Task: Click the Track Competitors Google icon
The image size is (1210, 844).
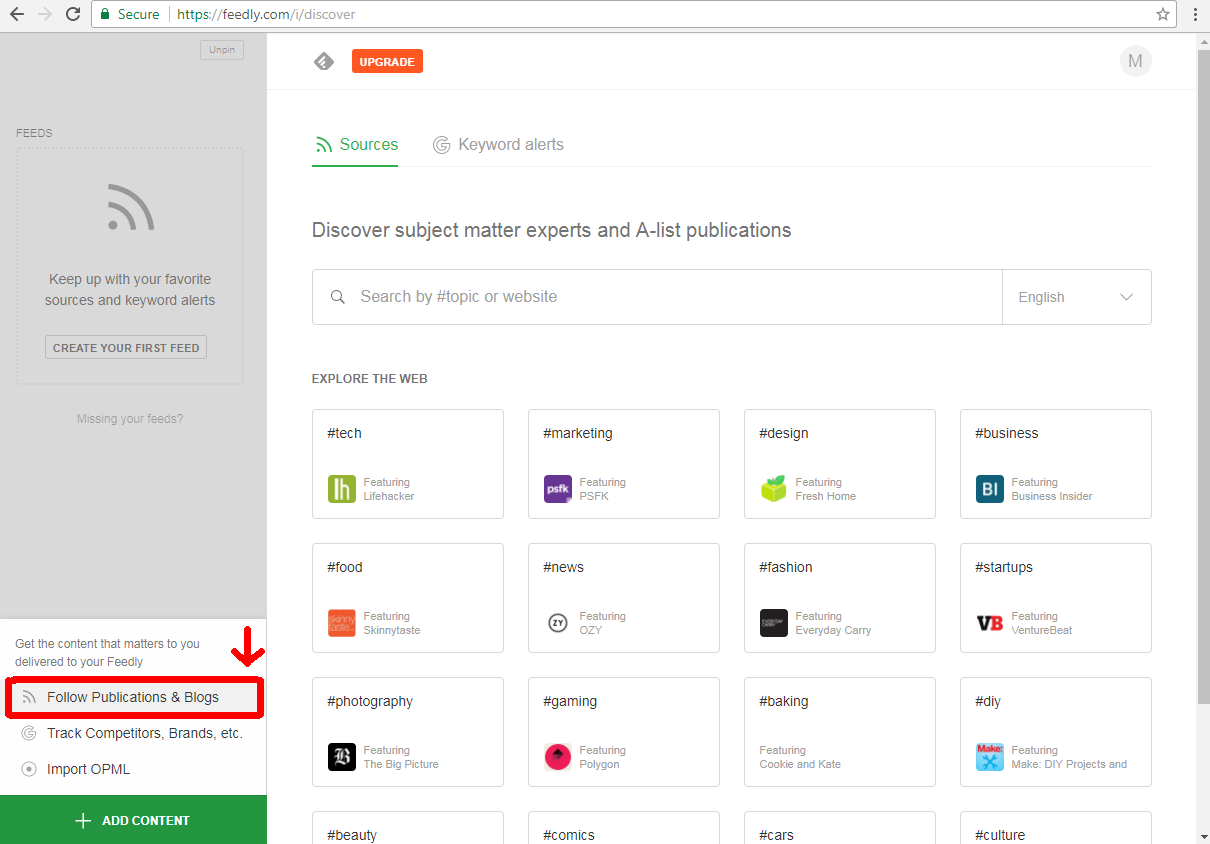Action: (29, 734)
